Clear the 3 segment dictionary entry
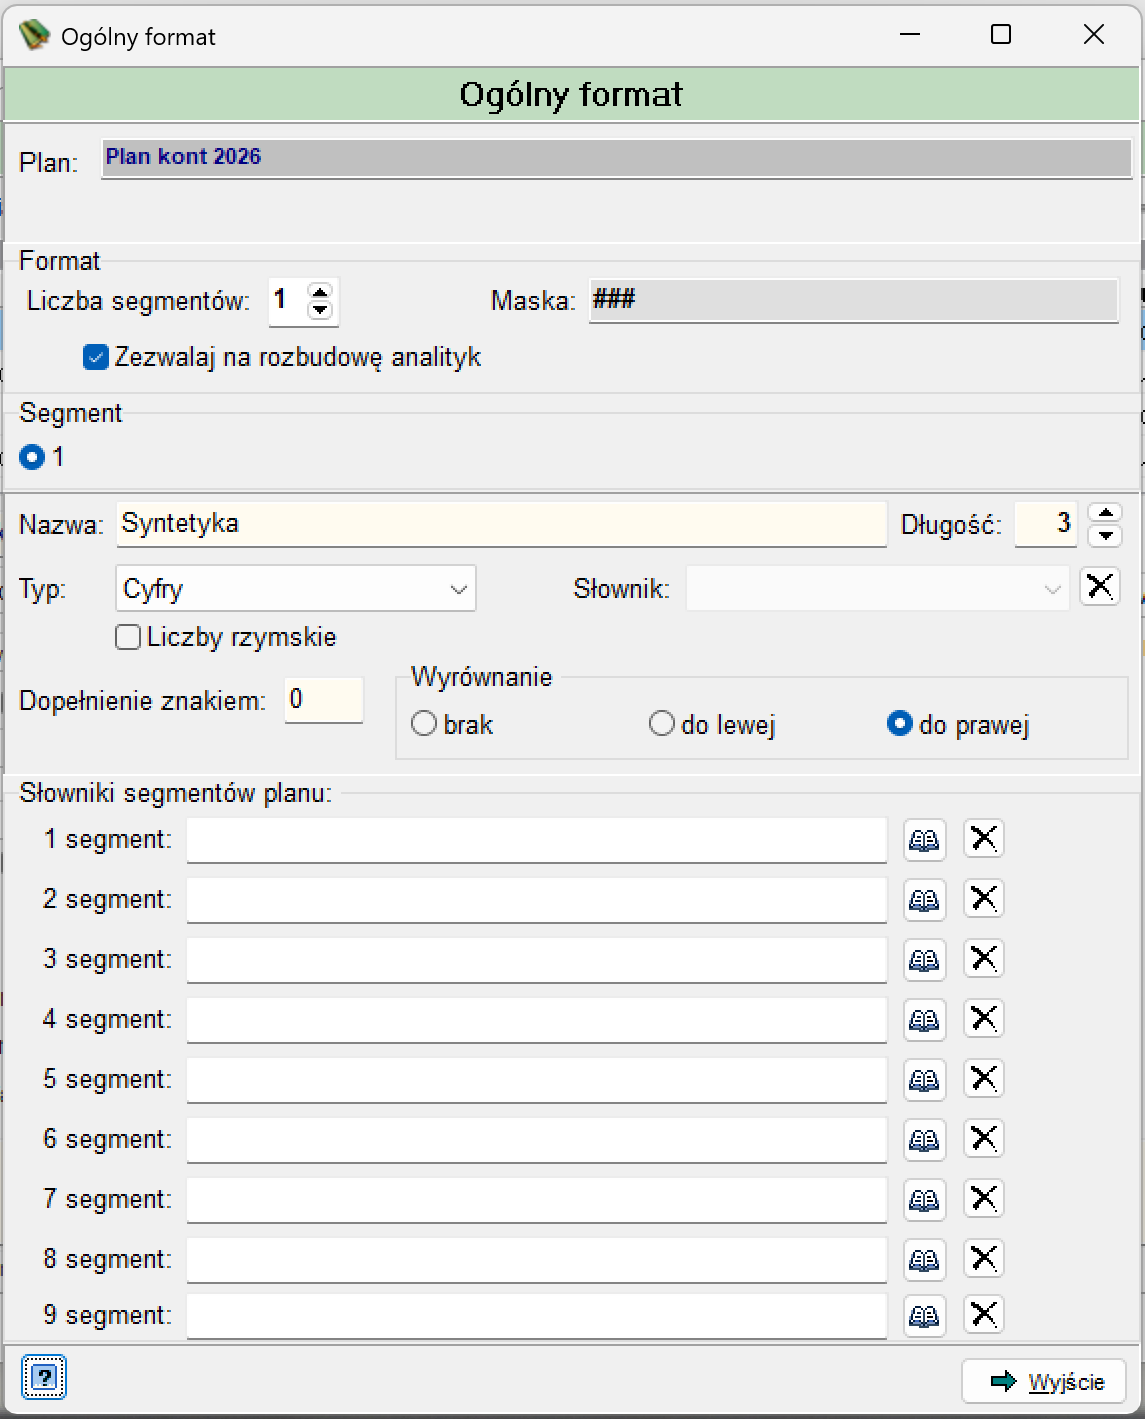The height and width of the screenshot is (1419, 1145). [984, 958]
